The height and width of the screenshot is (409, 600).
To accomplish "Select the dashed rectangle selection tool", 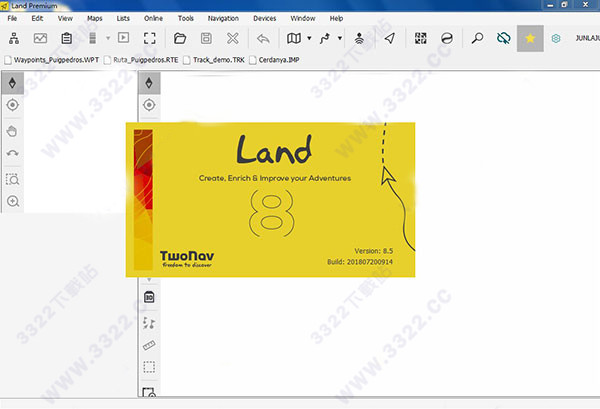I will tap(149, 367).
